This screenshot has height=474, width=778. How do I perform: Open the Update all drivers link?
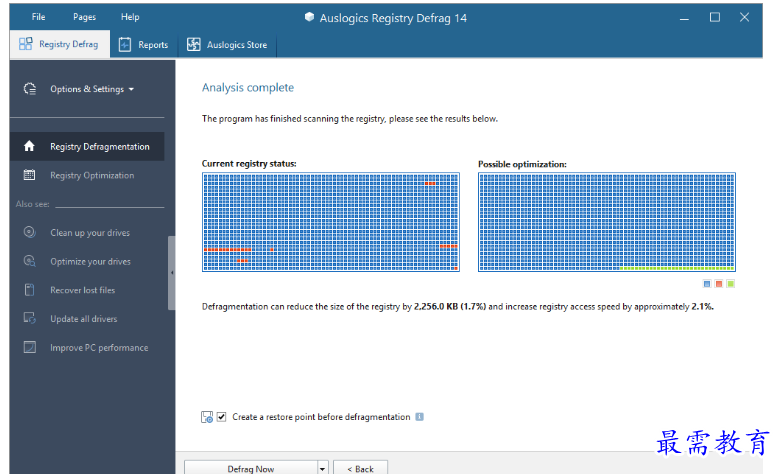click(x=83, y=319)
